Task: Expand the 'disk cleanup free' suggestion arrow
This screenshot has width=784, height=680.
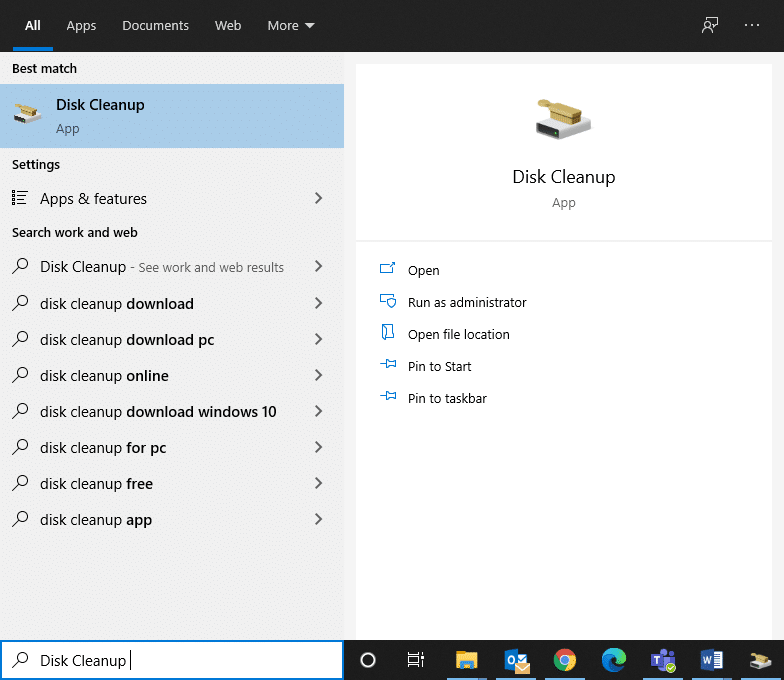Action: [319, 483]
